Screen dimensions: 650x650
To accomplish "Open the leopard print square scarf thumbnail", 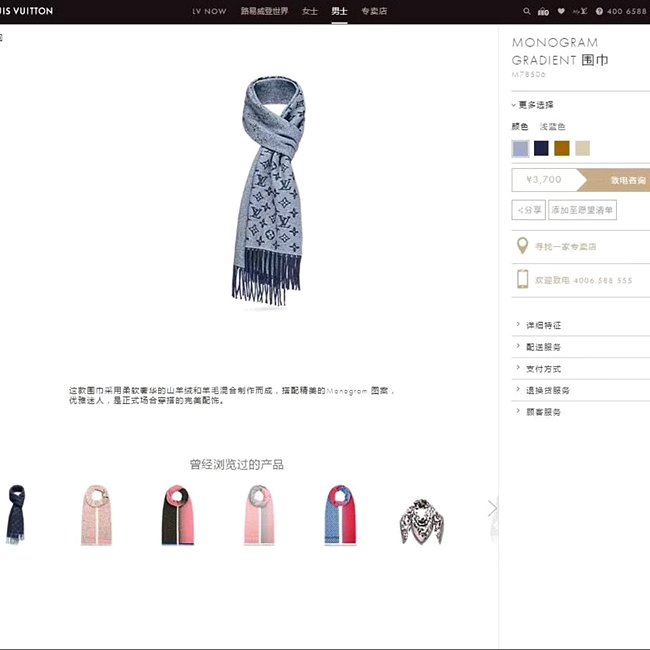I will coord(422,521).
